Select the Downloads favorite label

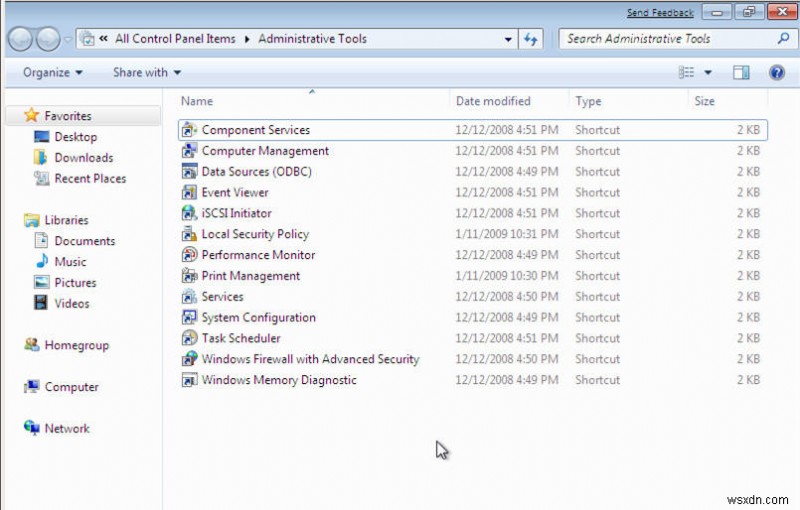[84, 158]
